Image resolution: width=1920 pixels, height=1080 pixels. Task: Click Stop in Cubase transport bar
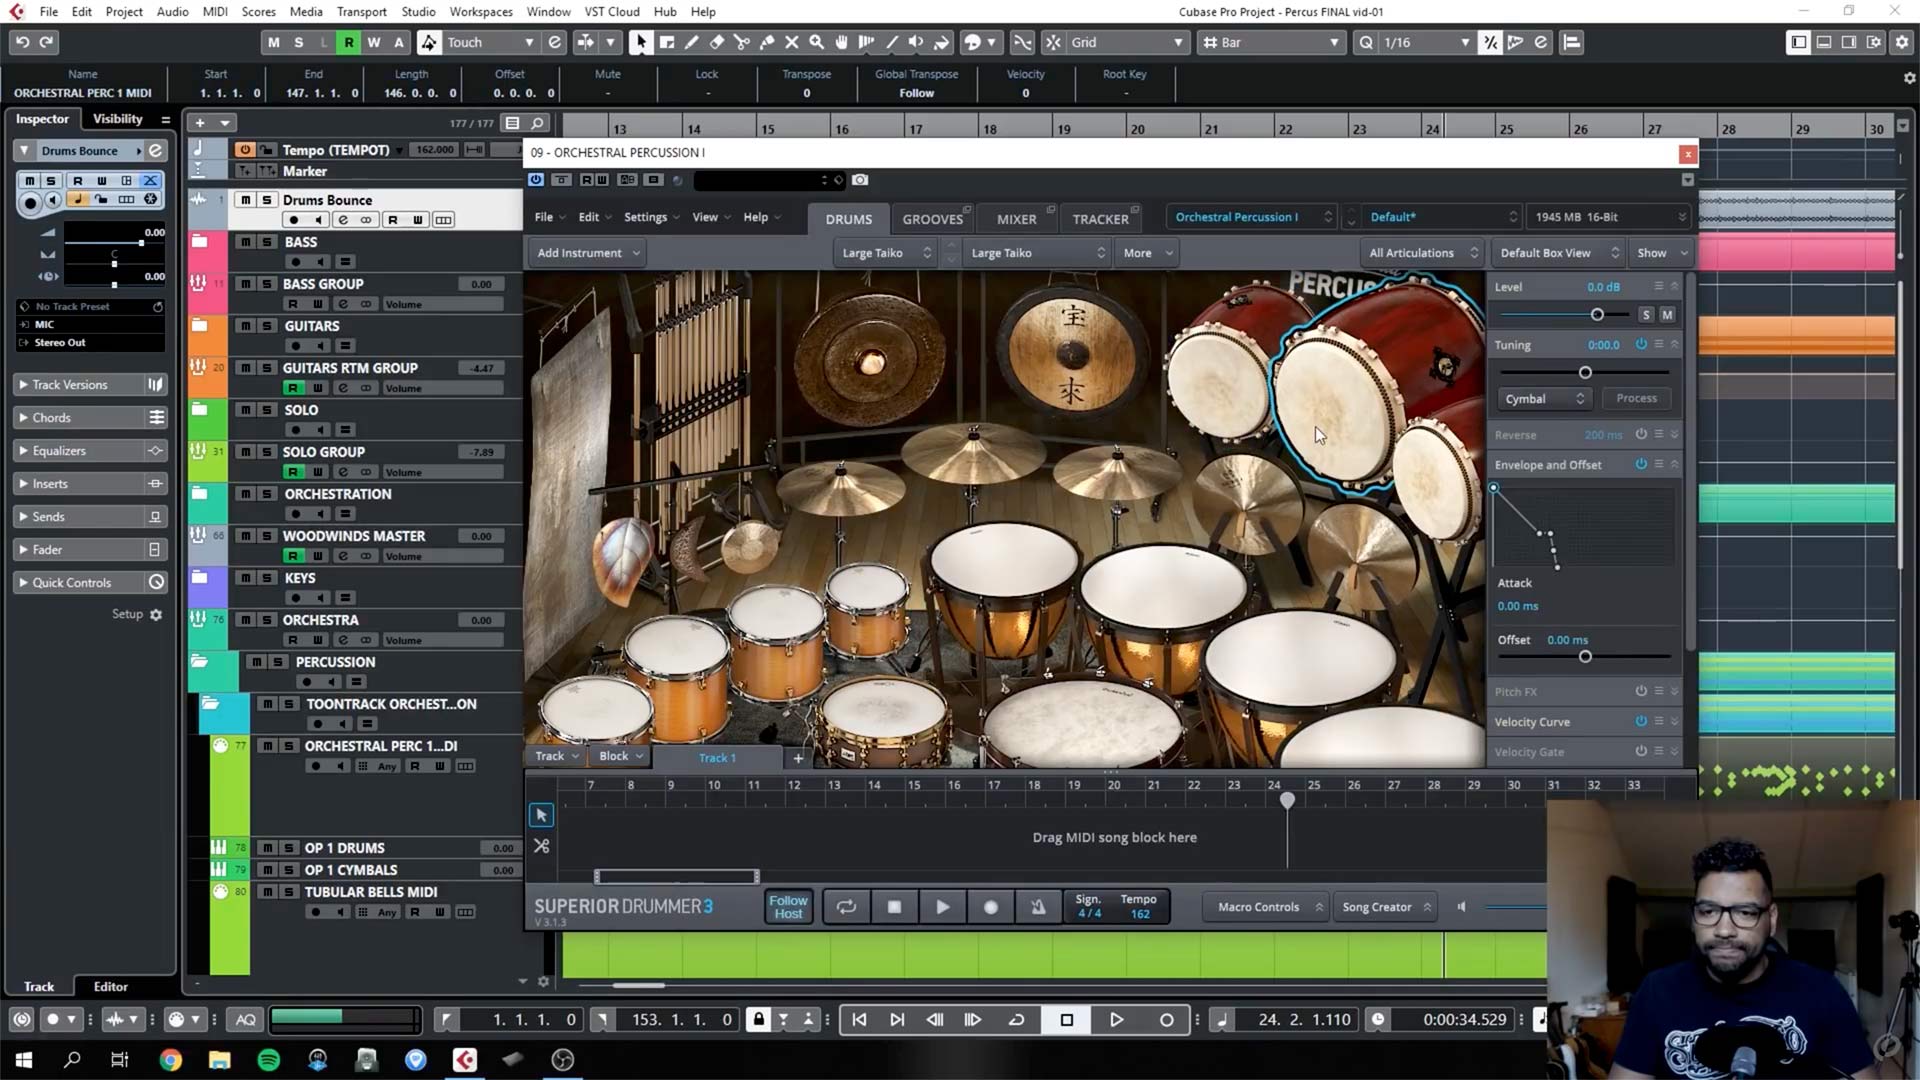coord(1067,1020)
